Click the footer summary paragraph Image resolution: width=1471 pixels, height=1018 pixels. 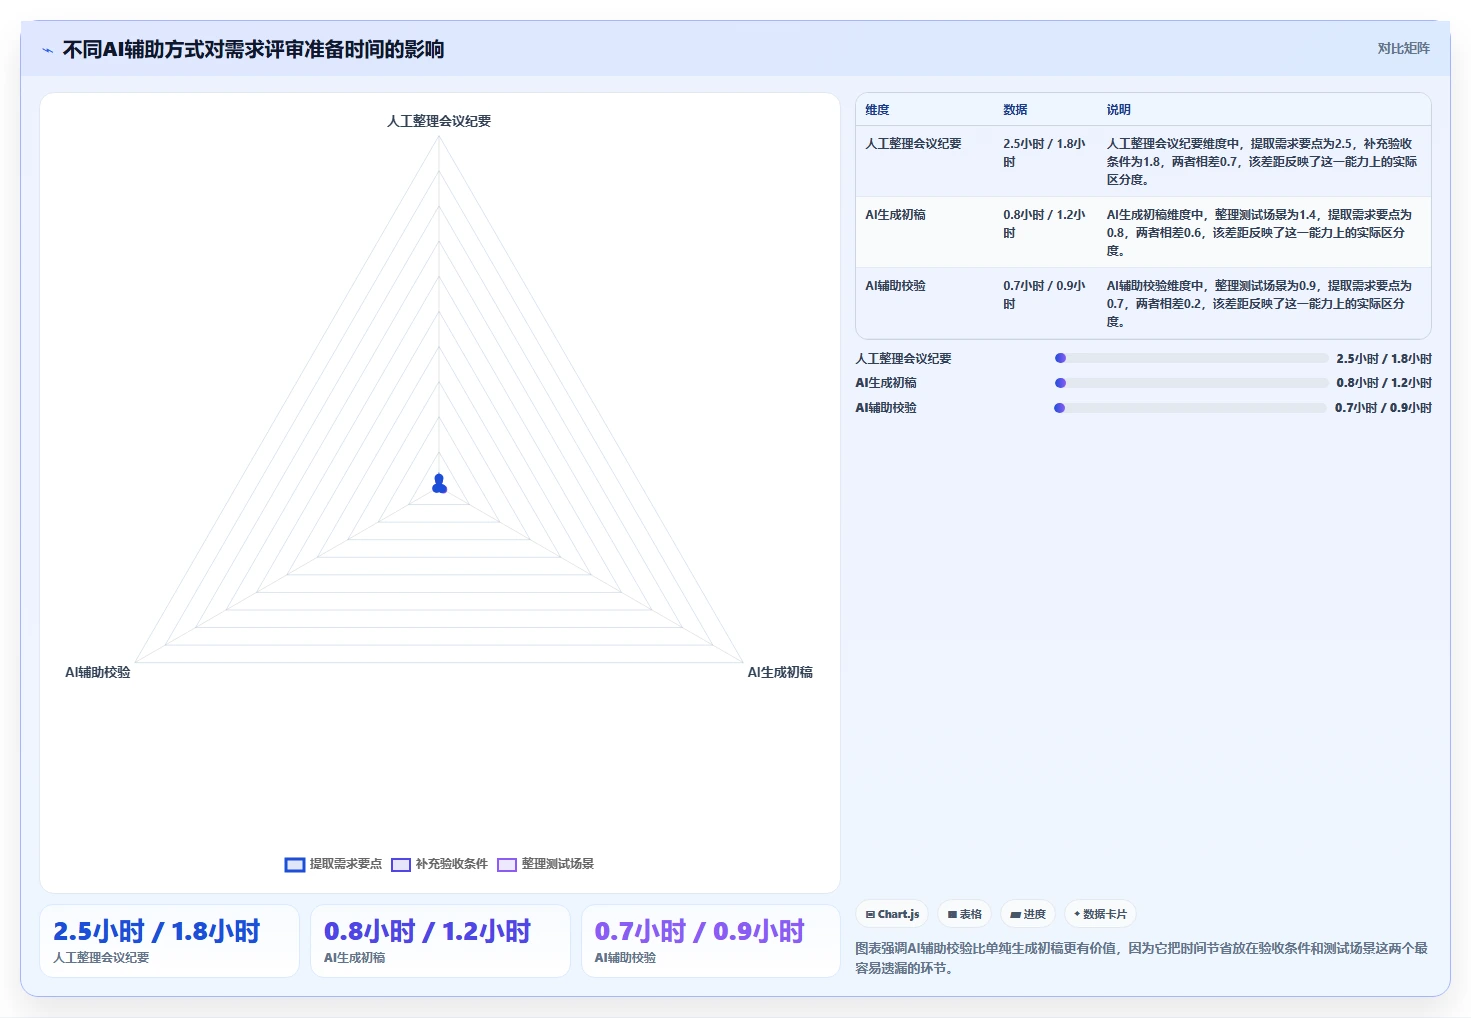click(1141, 958)
